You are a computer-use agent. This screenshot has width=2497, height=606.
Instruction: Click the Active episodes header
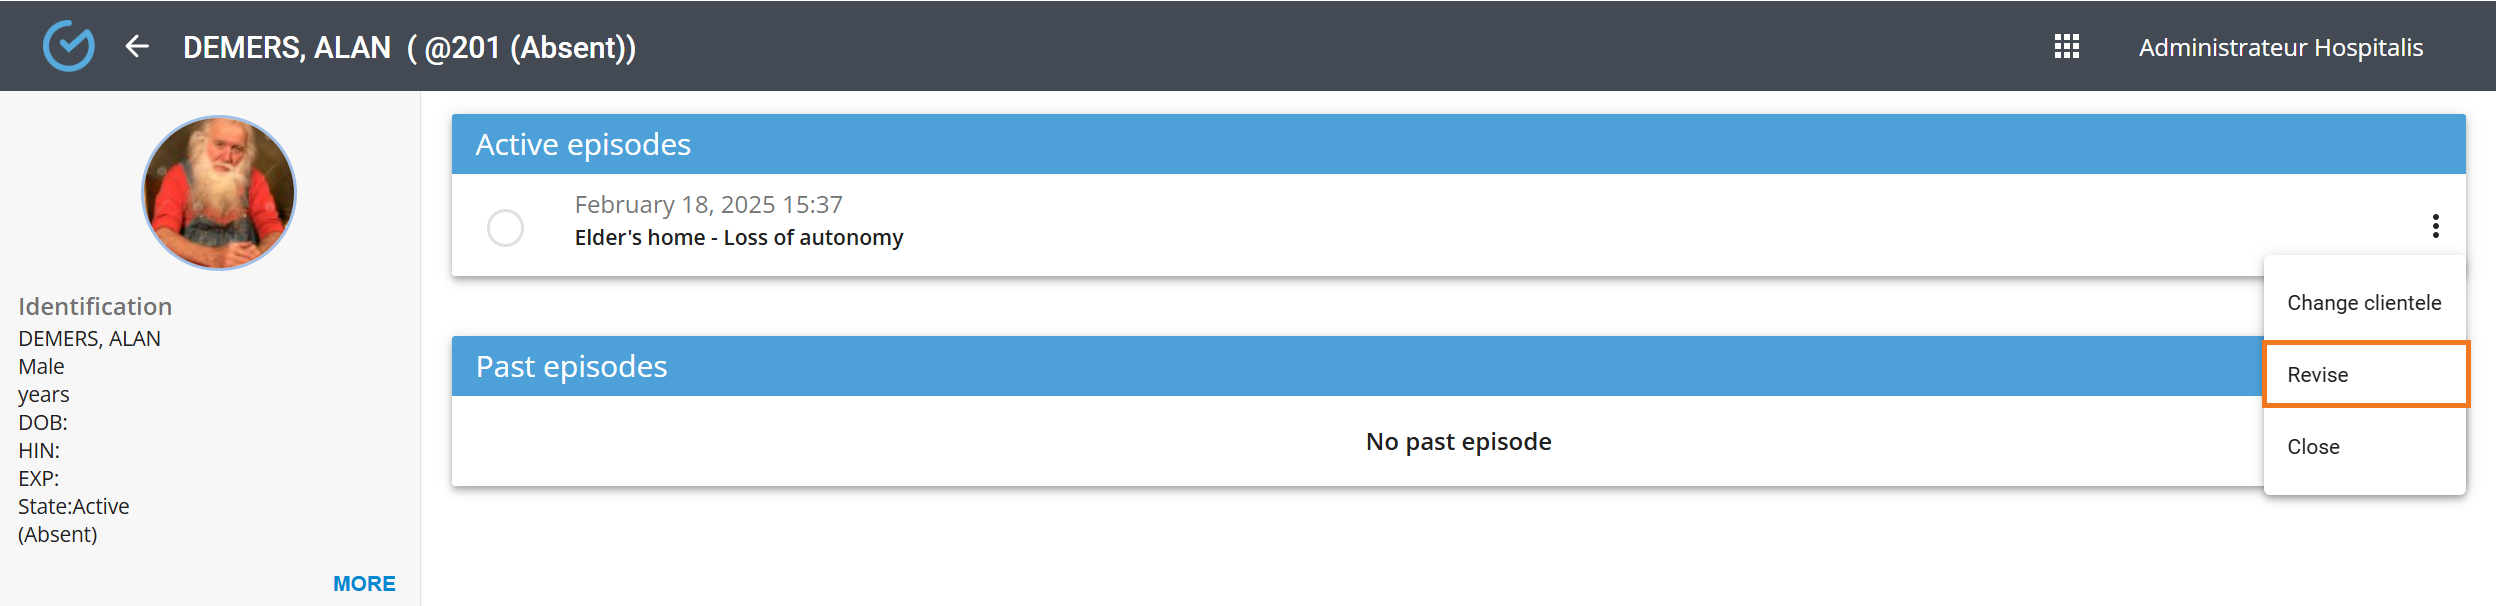[x=583, y=145]
